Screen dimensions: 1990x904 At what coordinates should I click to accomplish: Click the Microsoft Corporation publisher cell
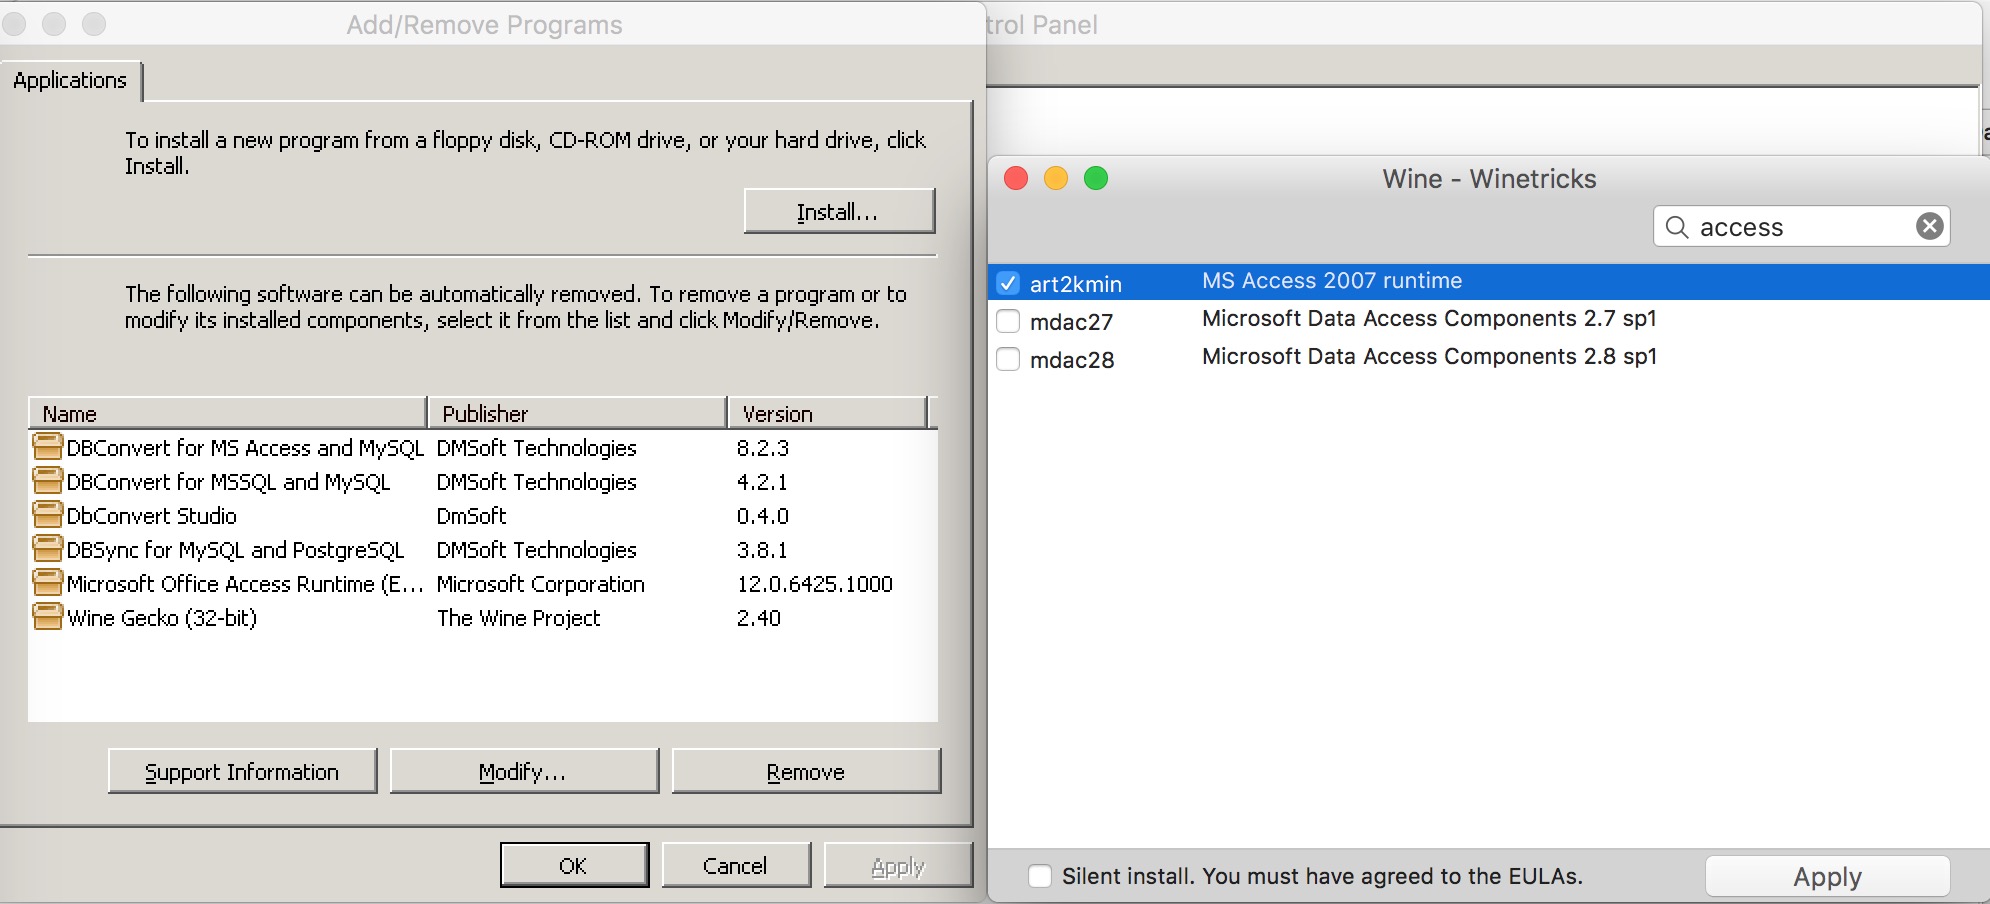[541, 584]
